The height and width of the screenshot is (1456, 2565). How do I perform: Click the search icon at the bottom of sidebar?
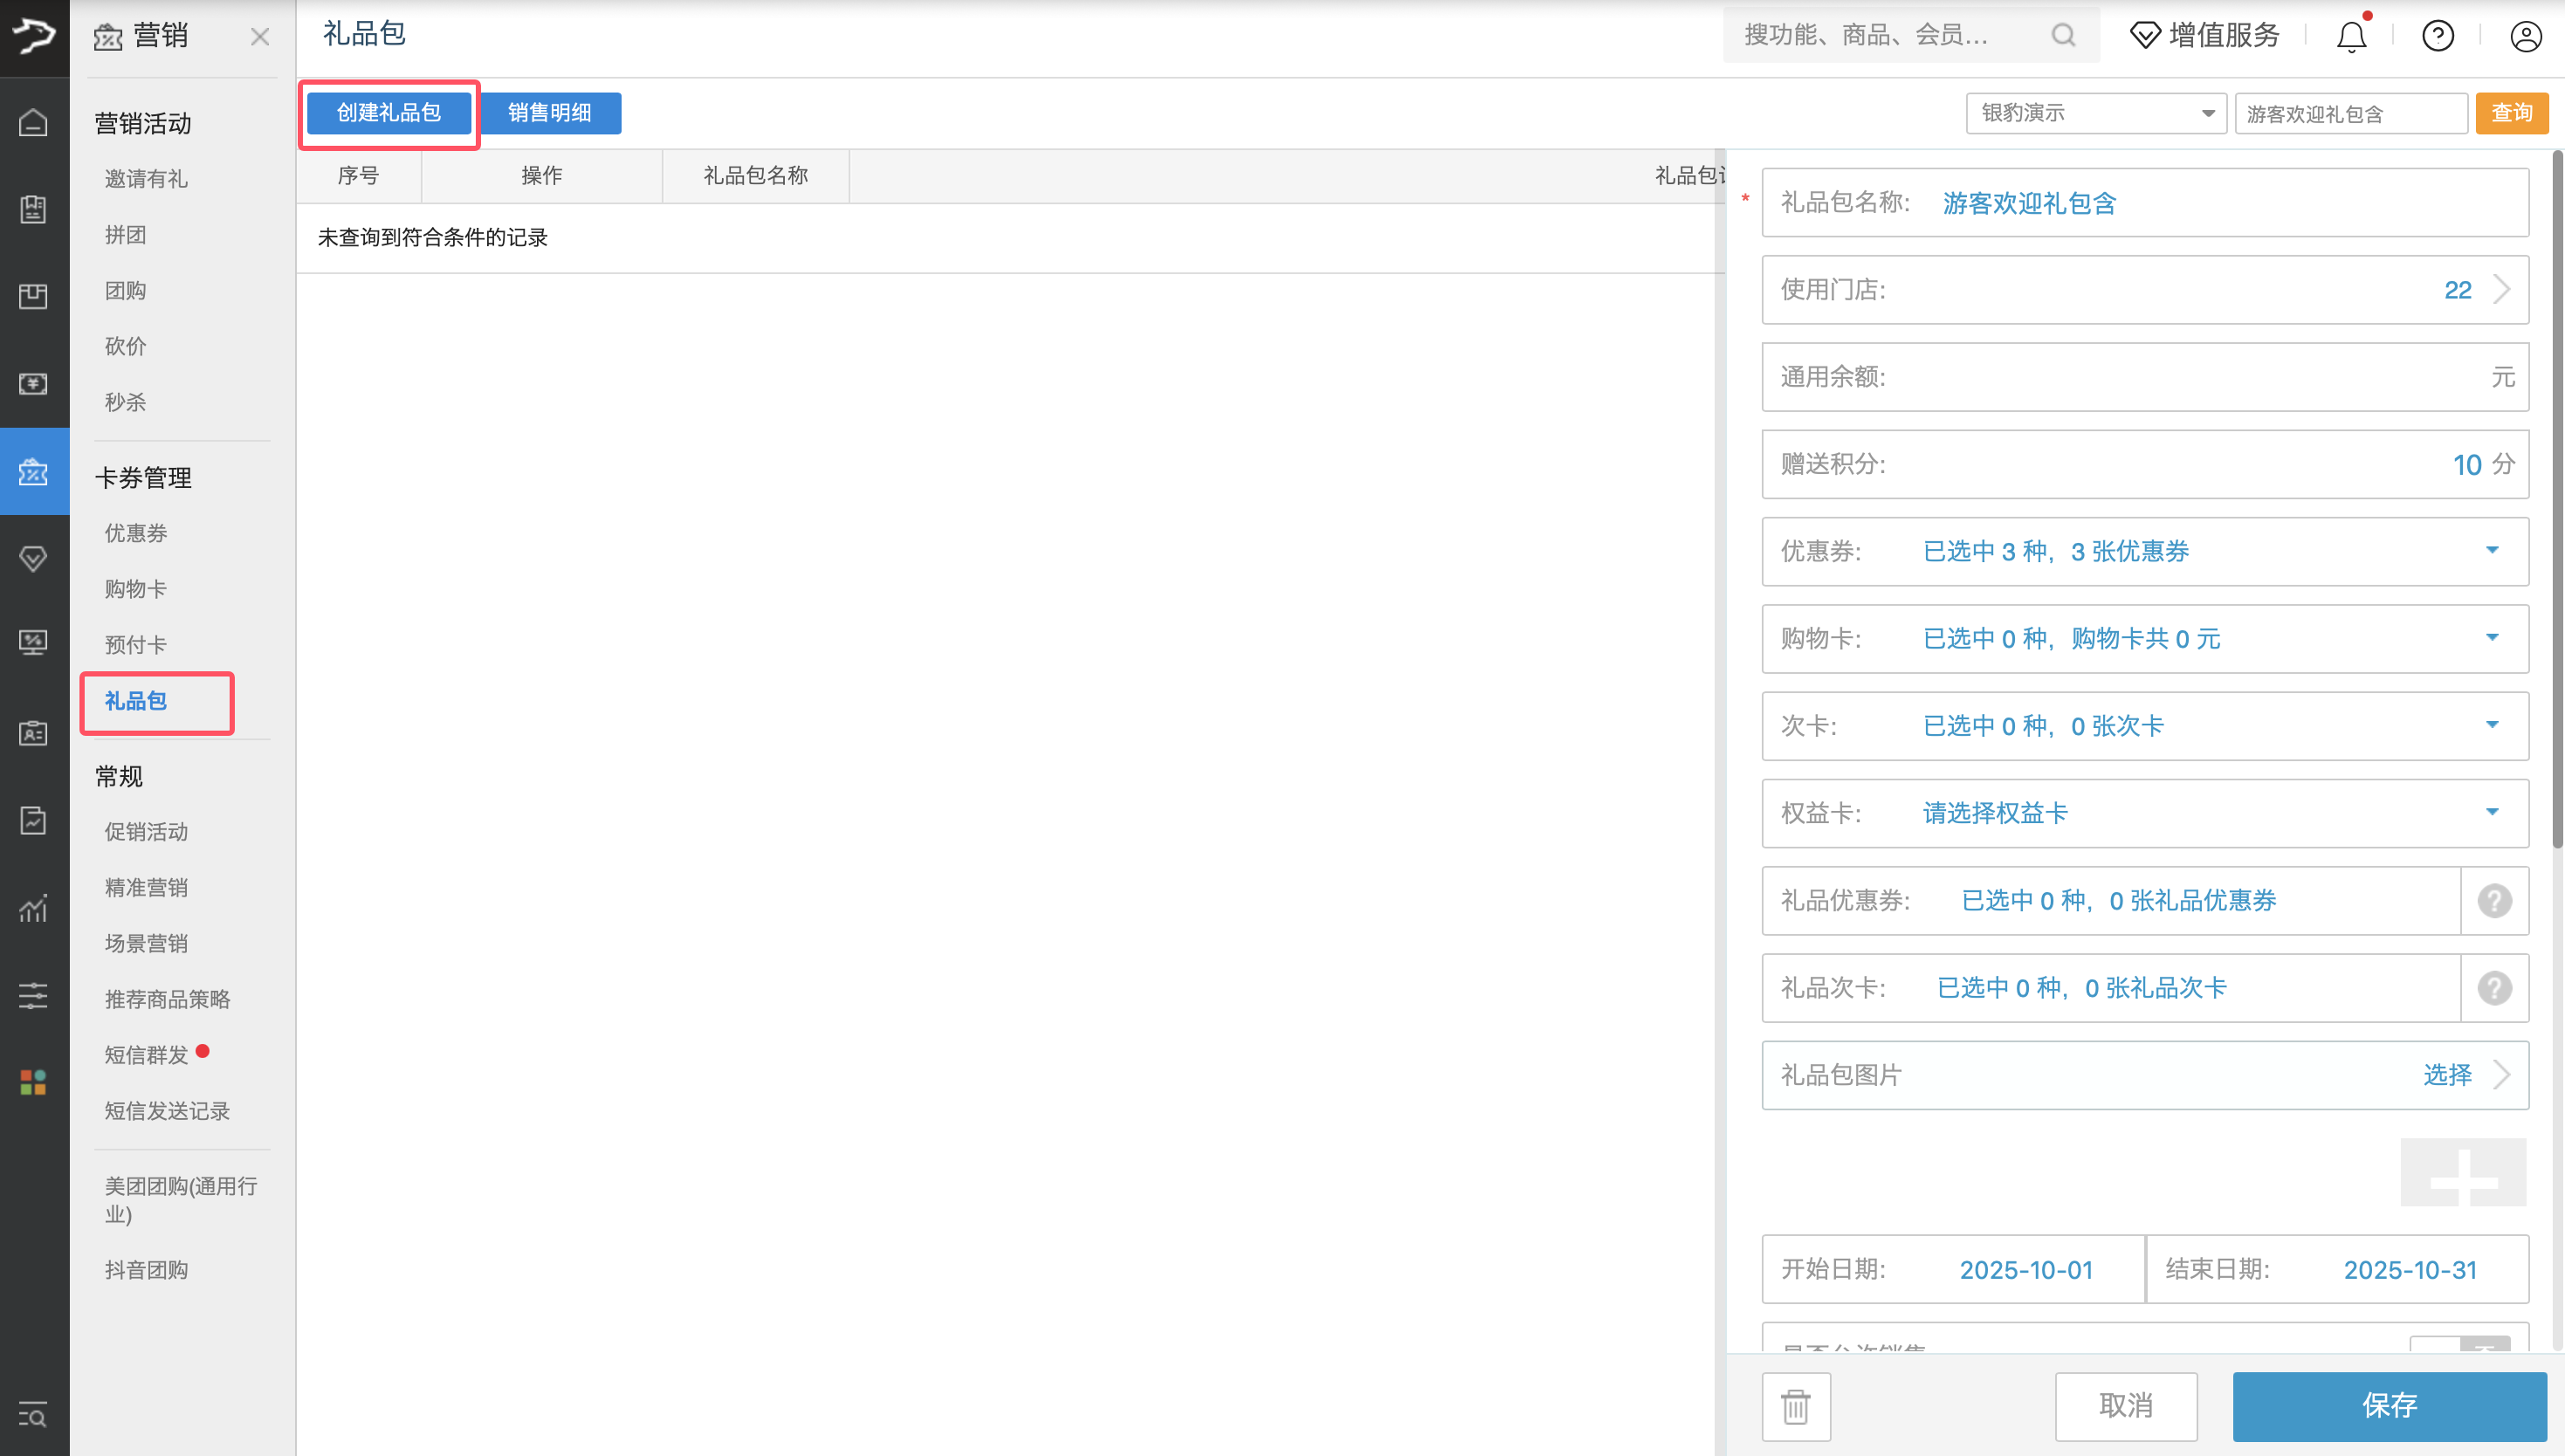coord(33,1416)
